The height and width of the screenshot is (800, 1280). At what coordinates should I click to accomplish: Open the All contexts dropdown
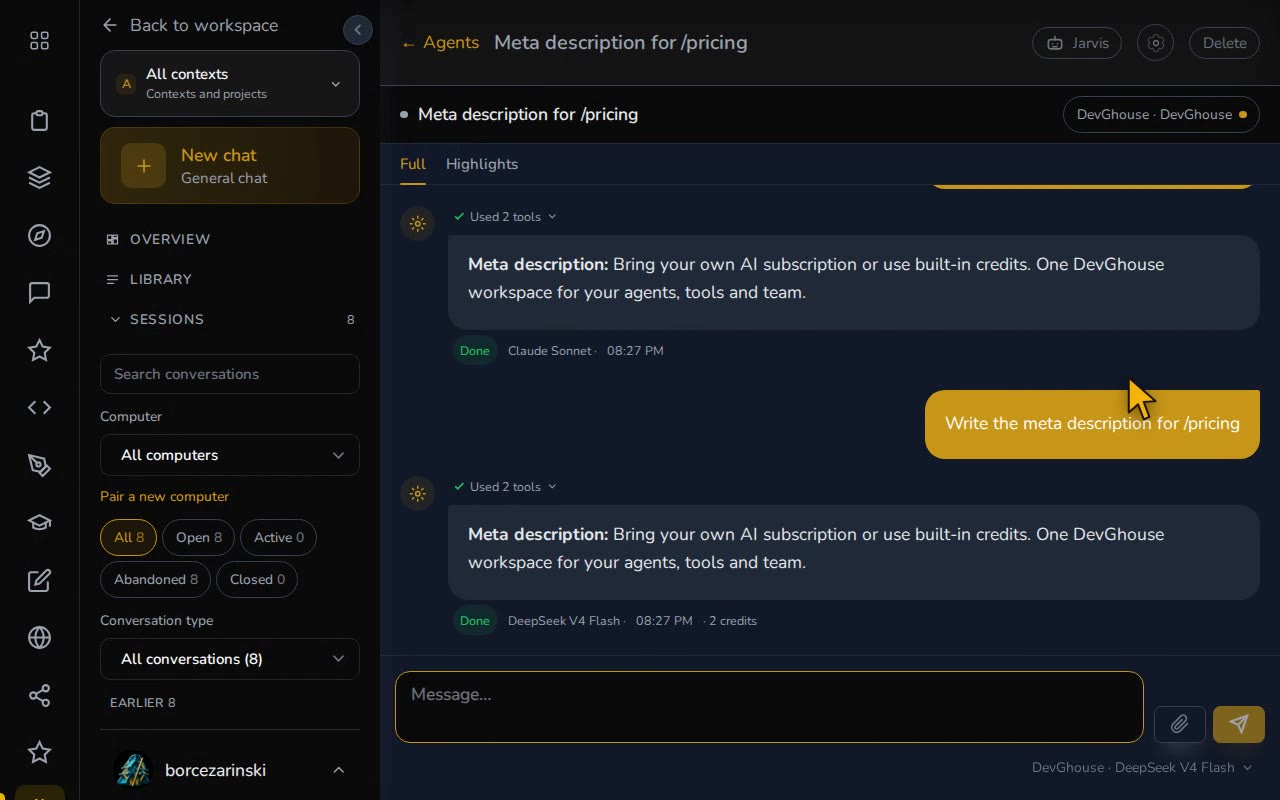tap(230, 84)
